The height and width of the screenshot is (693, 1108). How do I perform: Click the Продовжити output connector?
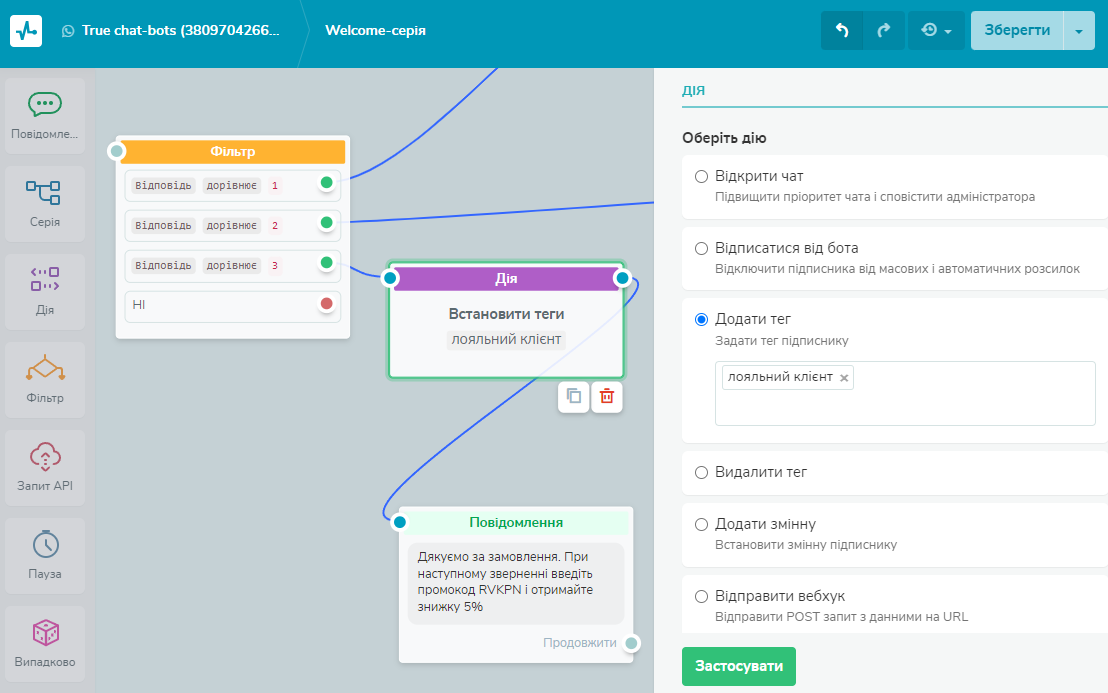tap(632, 644)
